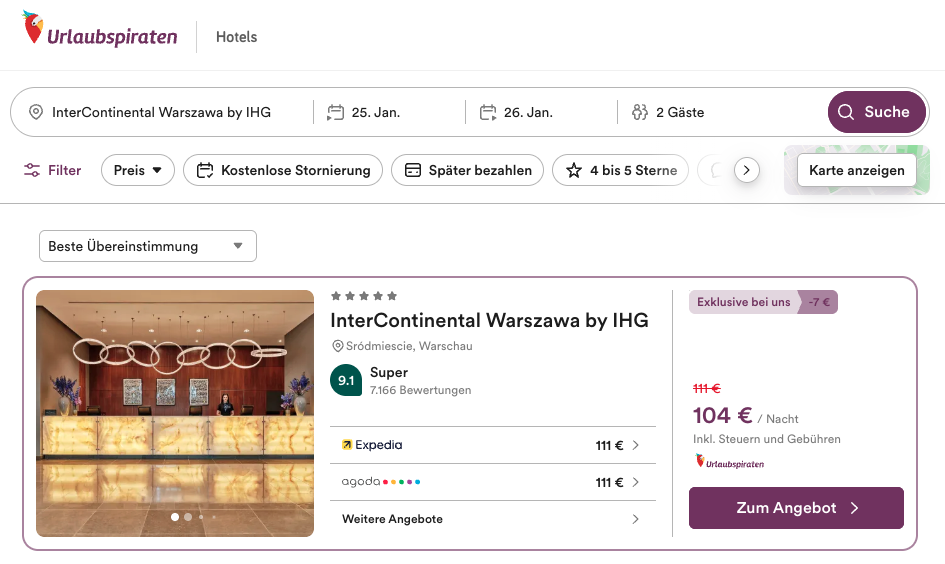Click the Filter sliders icon
Viewport: 945px width, 564px height.
click(x=33, y=170)
